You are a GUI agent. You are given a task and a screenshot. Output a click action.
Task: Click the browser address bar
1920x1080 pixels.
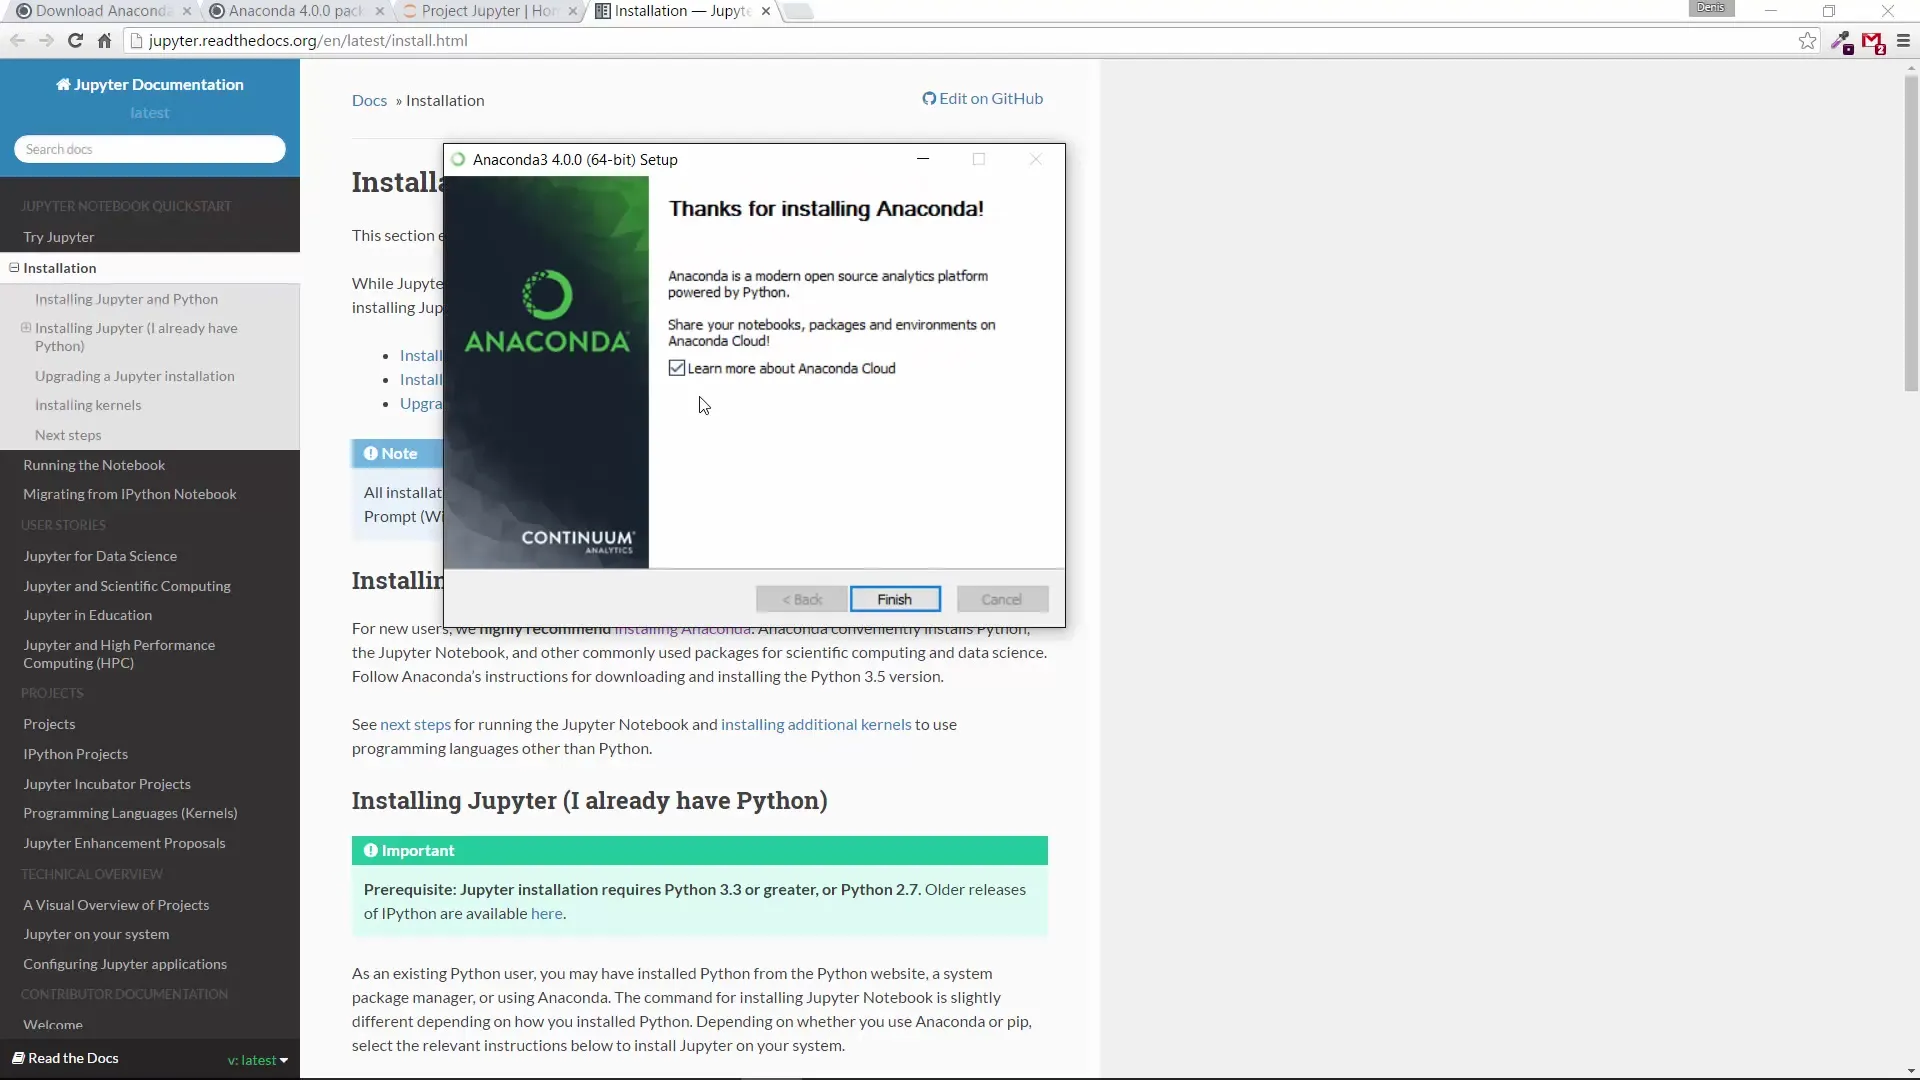point(960,41)
